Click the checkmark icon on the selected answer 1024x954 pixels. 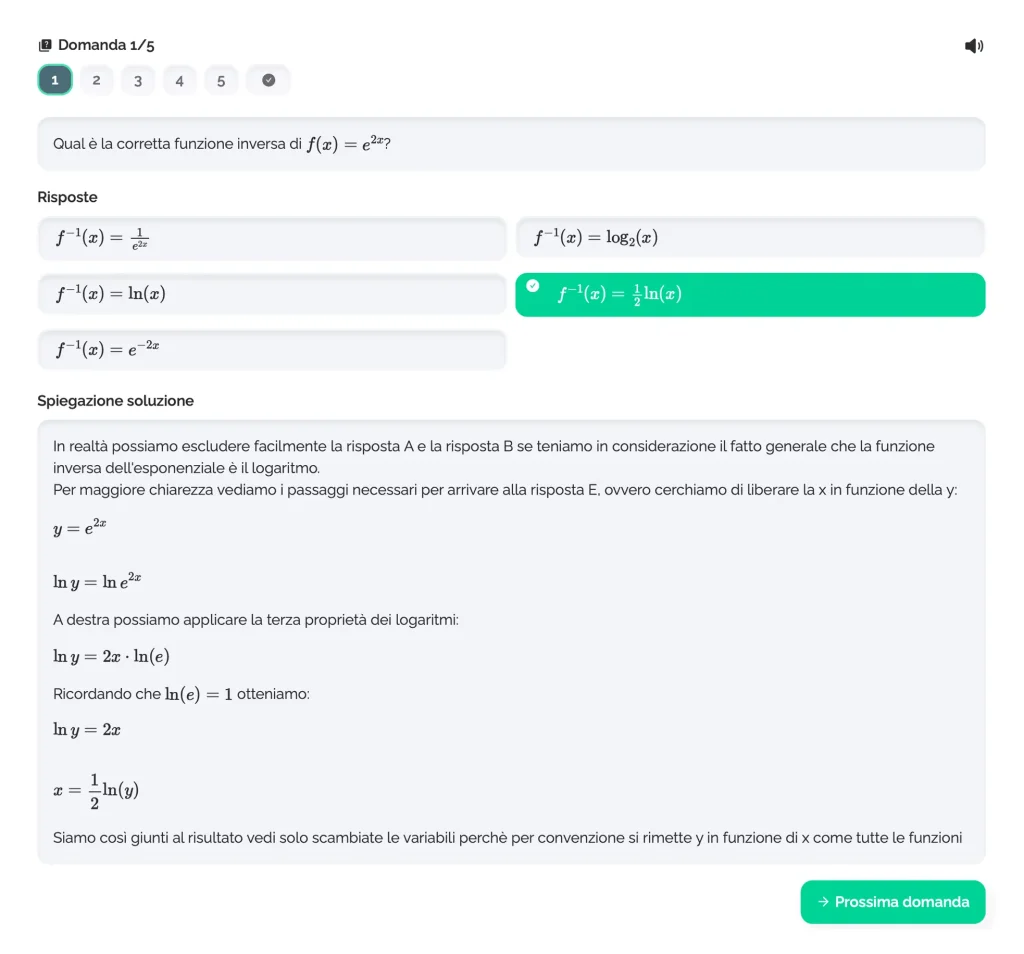(x=533, y=285)
